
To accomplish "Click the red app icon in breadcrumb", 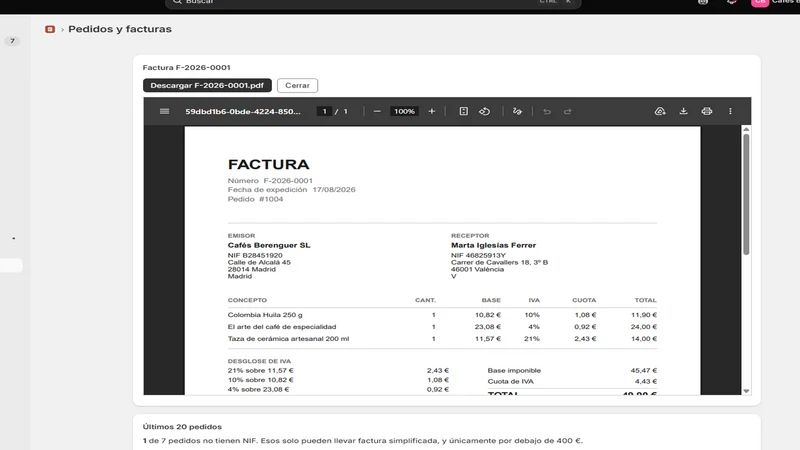I will tap(50, 29).
